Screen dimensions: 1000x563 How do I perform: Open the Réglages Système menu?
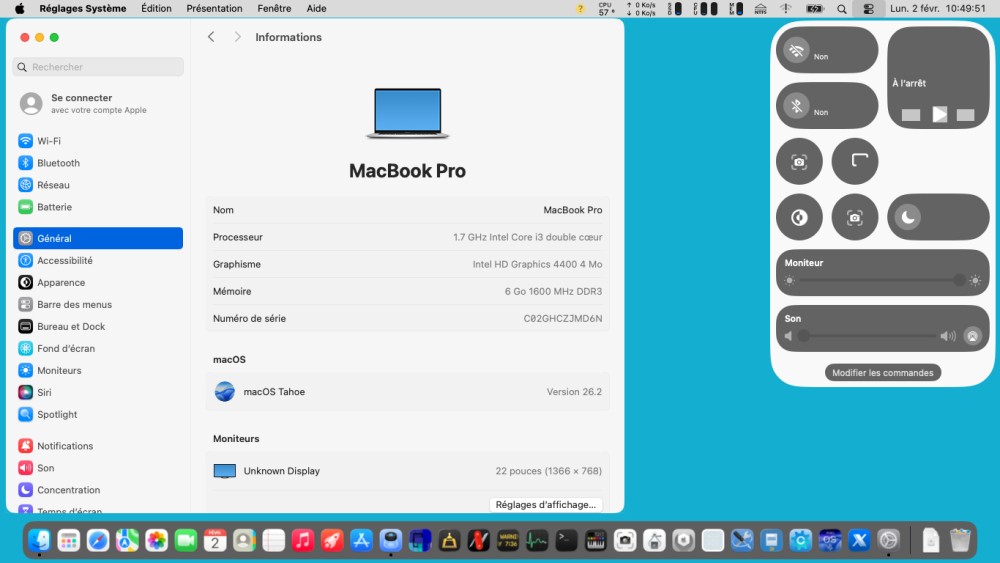83,8
